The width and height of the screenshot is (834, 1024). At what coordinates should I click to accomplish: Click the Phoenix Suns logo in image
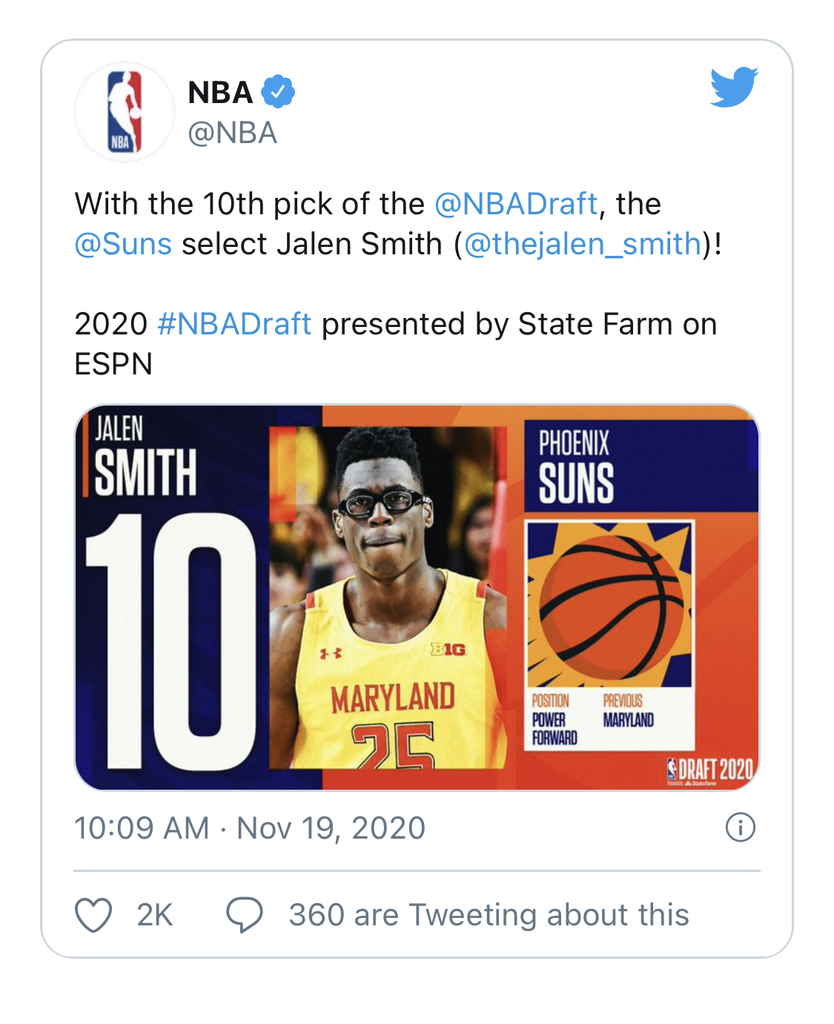tap(609, 605)
